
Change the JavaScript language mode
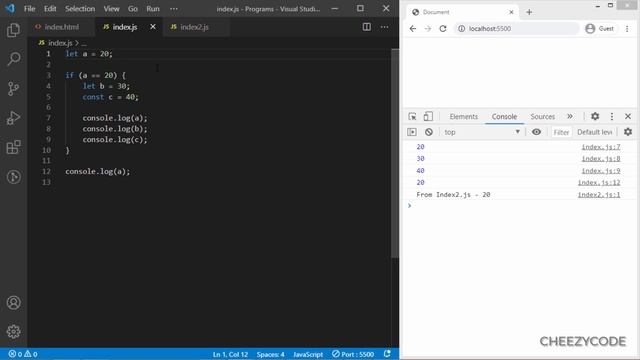[x=308, y=354]
